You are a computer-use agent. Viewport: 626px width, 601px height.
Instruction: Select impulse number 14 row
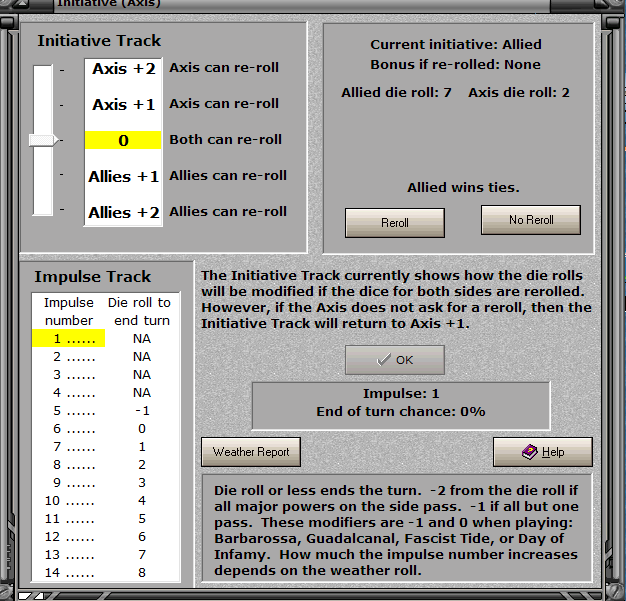pos(106,572)
